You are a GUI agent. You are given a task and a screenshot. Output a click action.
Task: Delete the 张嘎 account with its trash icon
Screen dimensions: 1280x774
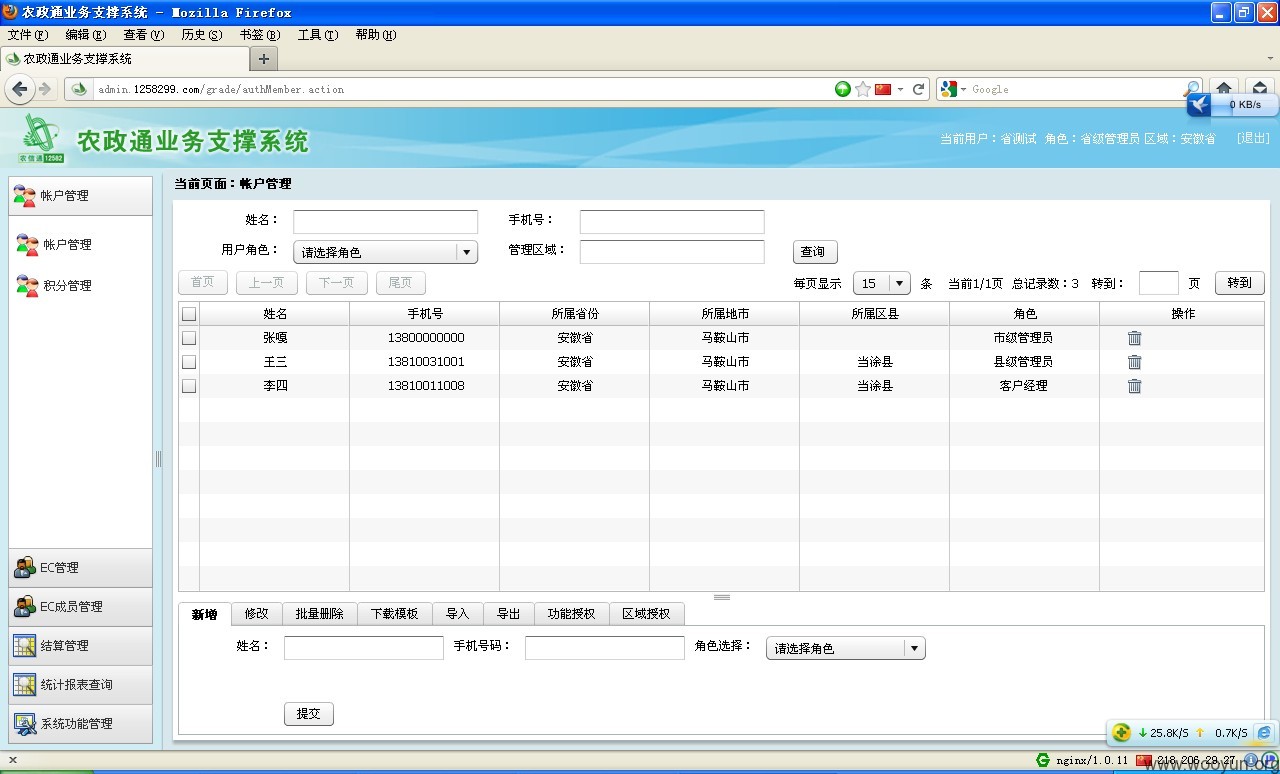[x=1134, y=338]
